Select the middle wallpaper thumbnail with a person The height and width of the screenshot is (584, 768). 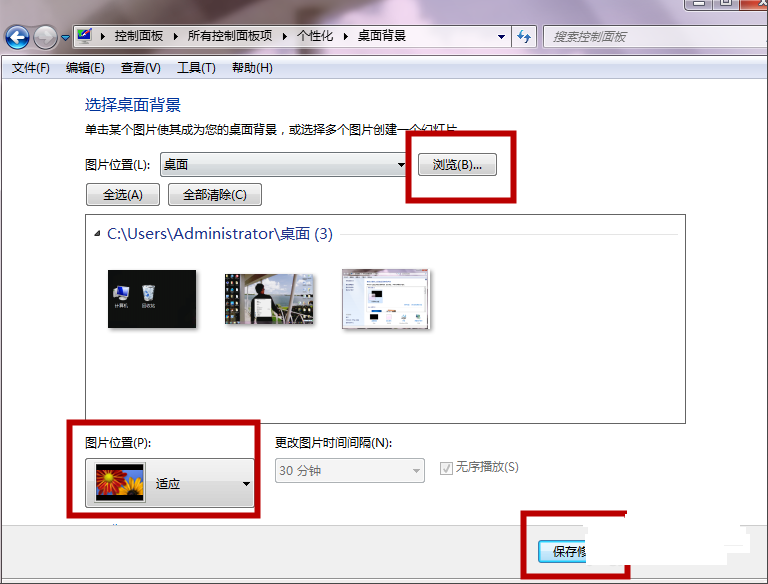[269, 299]
